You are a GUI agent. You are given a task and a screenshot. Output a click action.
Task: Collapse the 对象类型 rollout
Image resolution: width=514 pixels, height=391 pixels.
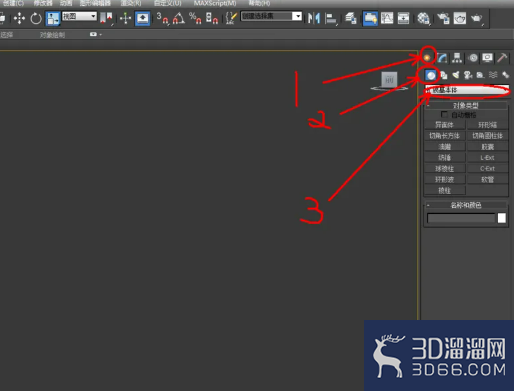(x=466, y=106)
